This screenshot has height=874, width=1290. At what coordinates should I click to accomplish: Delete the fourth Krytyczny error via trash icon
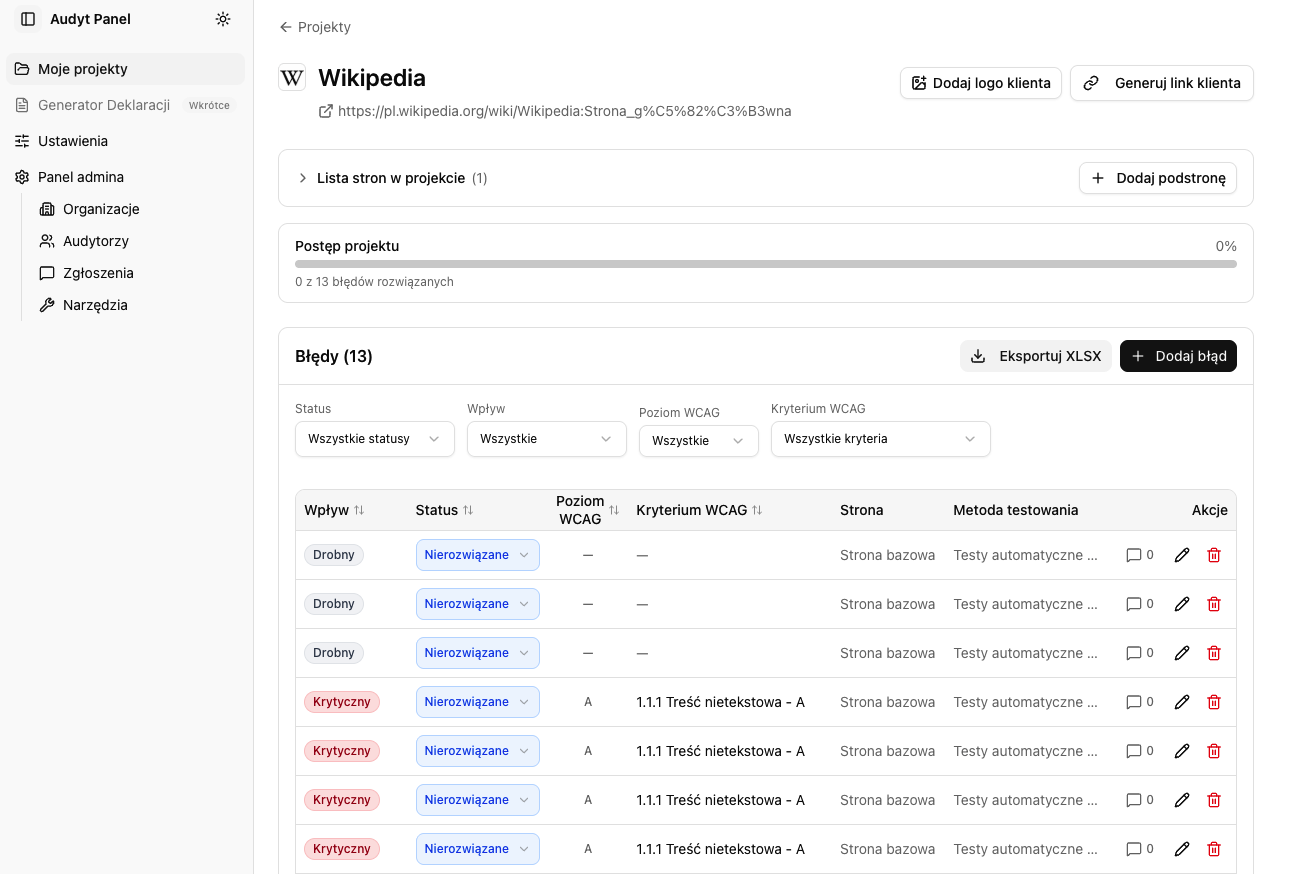coord(1214,849)
